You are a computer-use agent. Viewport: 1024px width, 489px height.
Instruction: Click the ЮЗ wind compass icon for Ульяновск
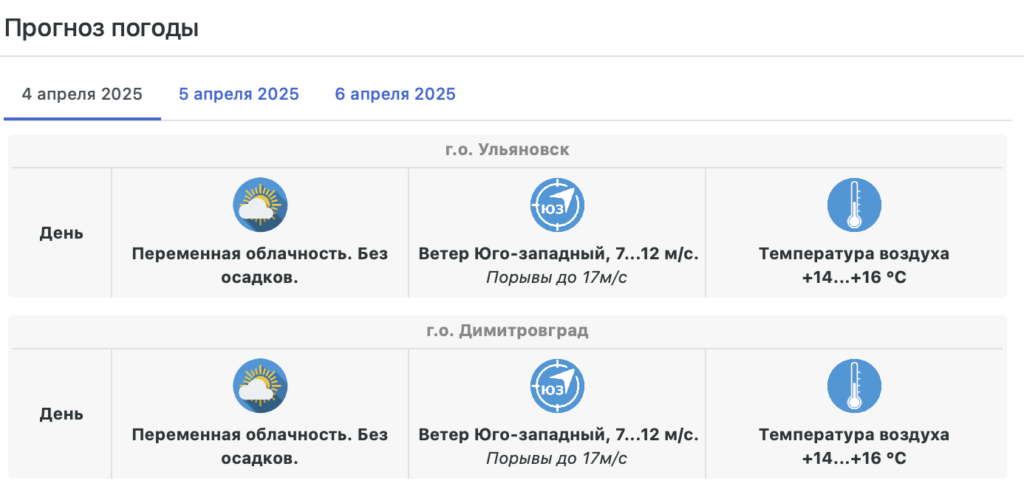(x=557, y=205)
